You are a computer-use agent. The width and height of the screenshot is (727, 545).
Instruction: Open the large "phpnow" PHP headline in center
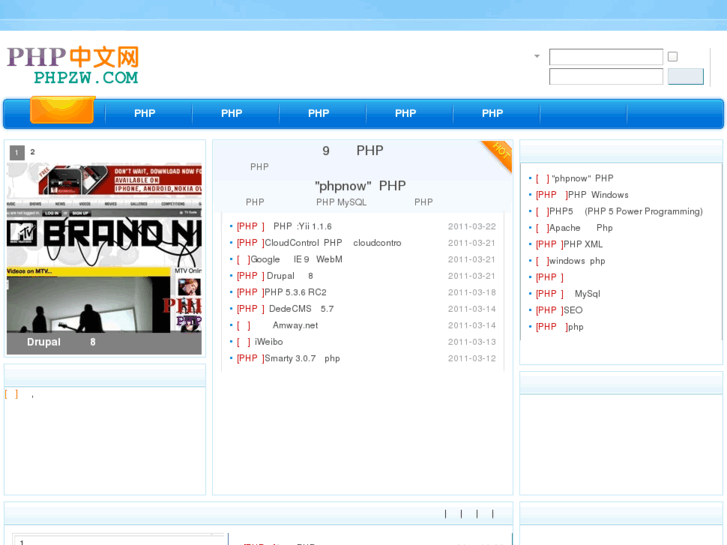[360, 186]
